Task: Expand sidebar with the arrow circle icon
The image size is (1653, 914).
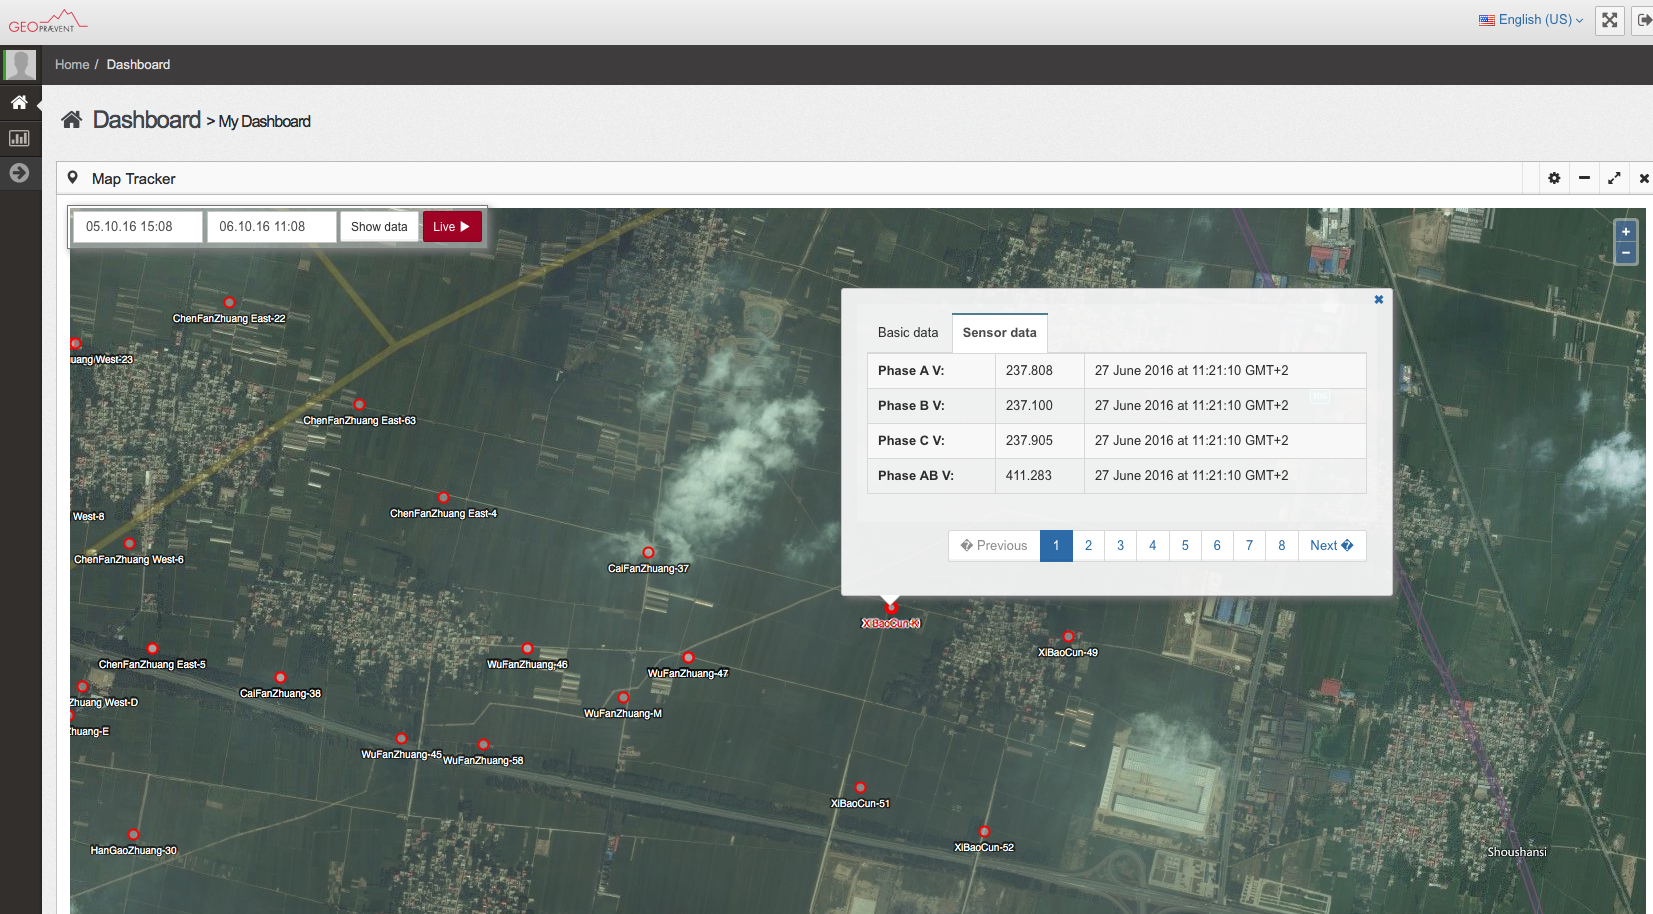Action: (19, 173)
